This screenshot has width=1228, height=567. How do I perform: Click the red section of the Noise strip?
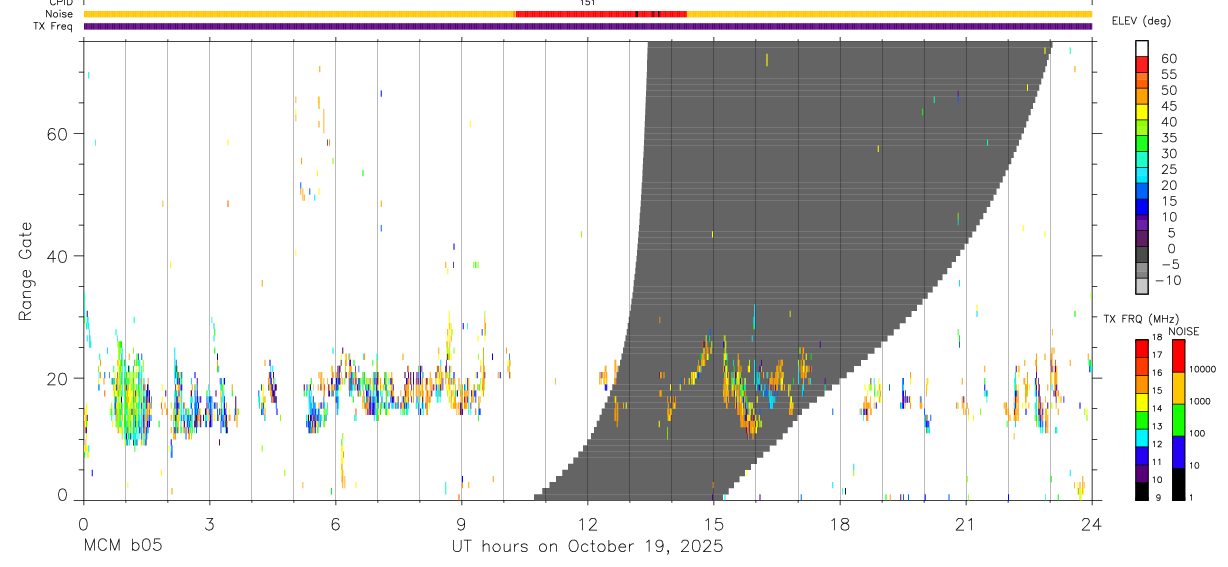coord(600,14)
